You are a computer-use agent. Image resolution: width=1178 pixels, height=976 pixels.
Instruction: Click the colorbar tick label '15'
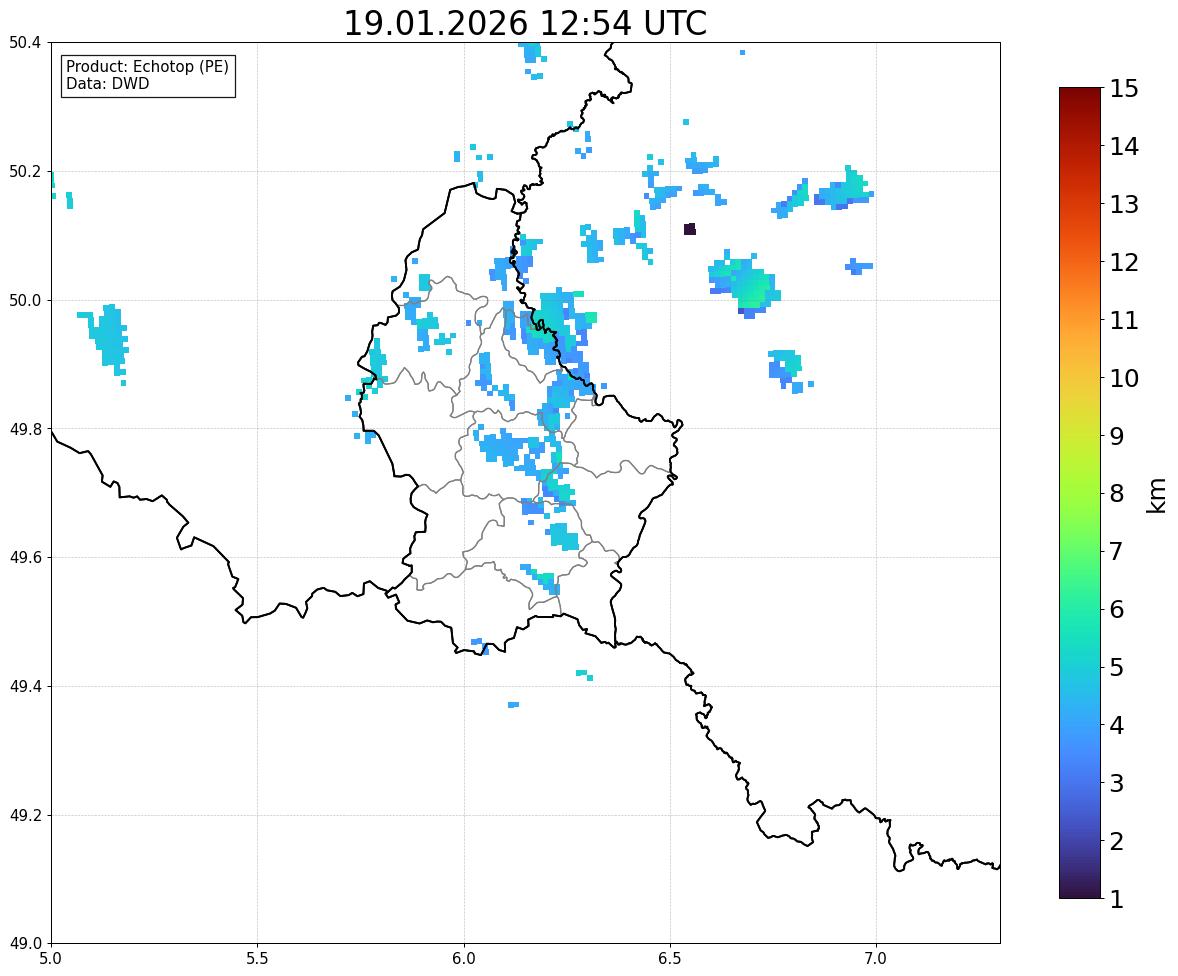pyautogui.click(x=1124, y=89)
